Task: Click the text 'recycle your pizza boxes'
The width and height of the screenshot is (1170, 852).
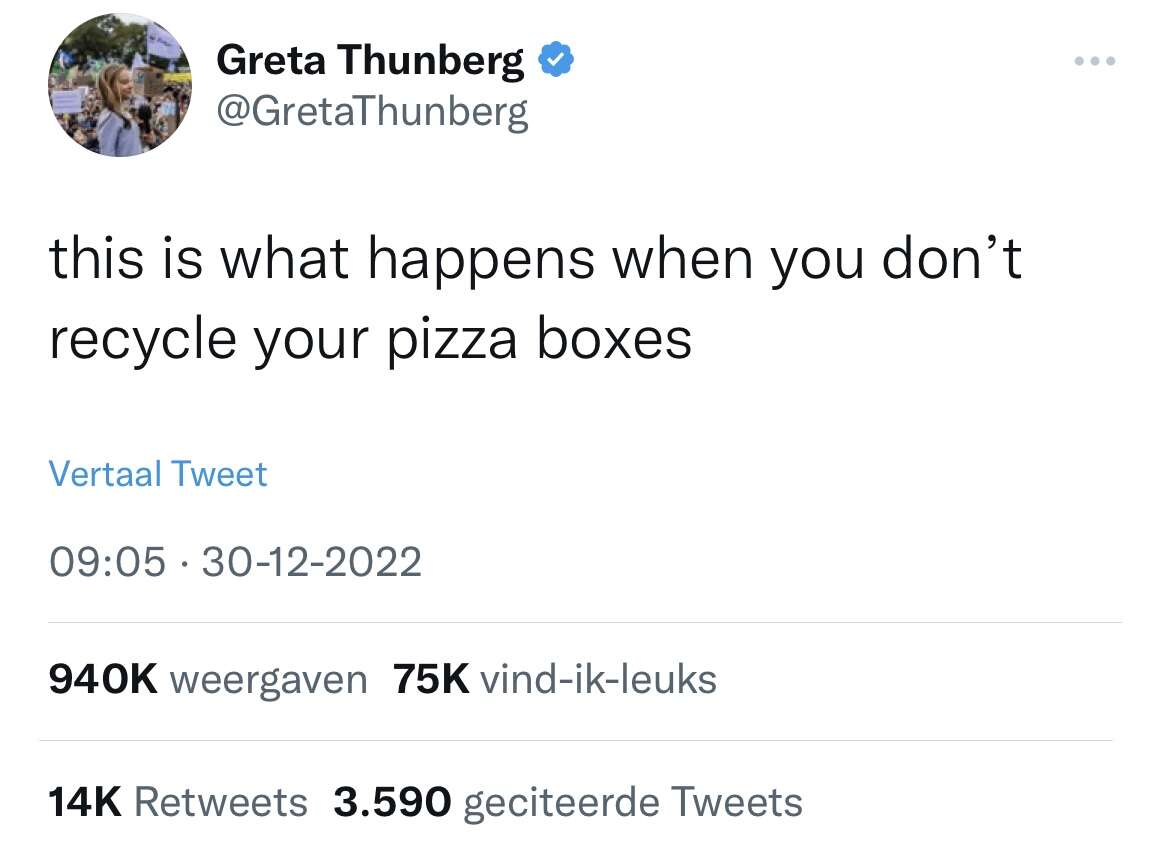Action: tap(371, 341)
